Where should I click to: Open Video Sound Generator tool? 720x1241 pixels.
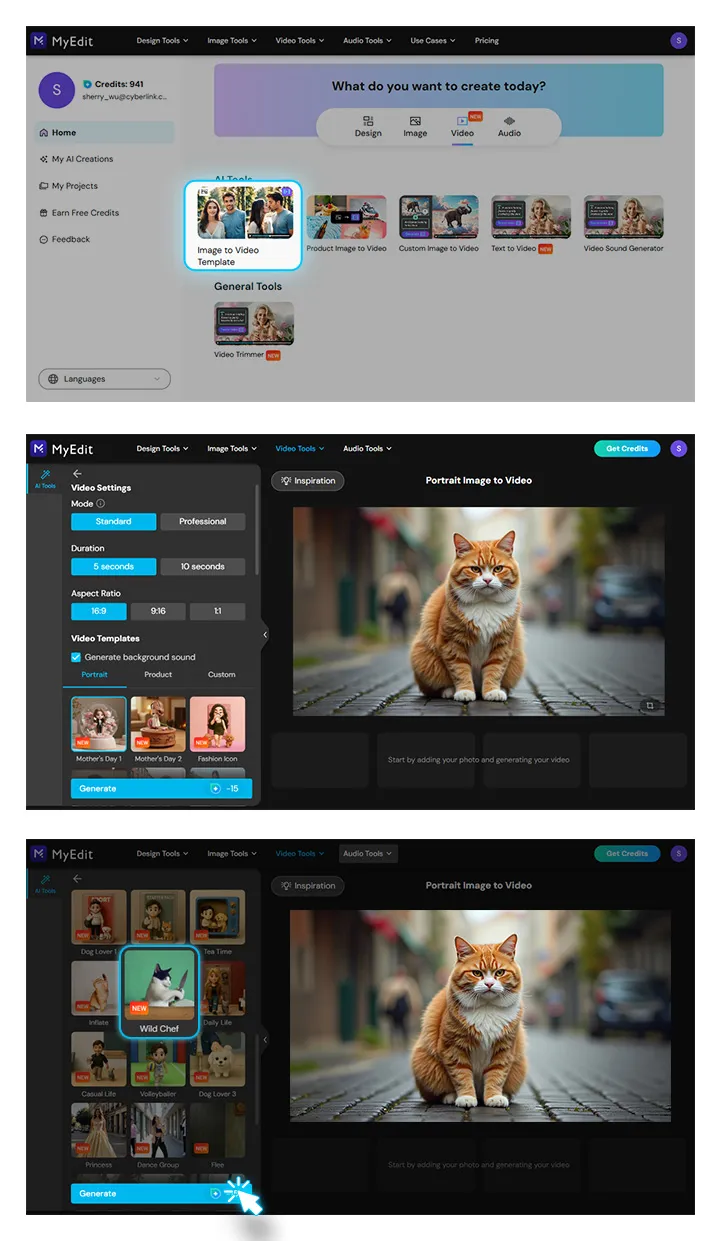coord(623,224)
